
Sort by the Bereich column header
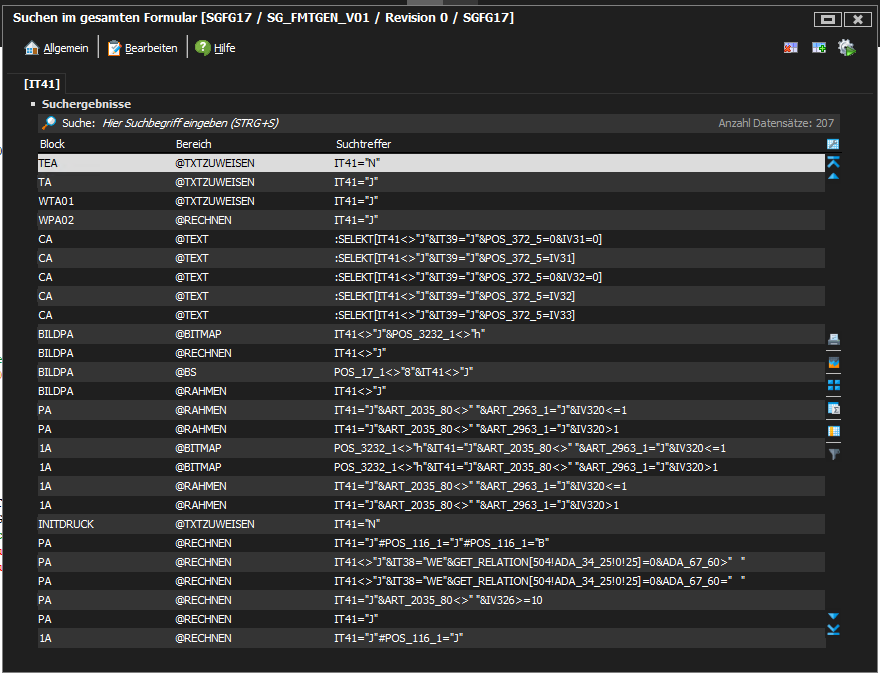coord(193,144)
